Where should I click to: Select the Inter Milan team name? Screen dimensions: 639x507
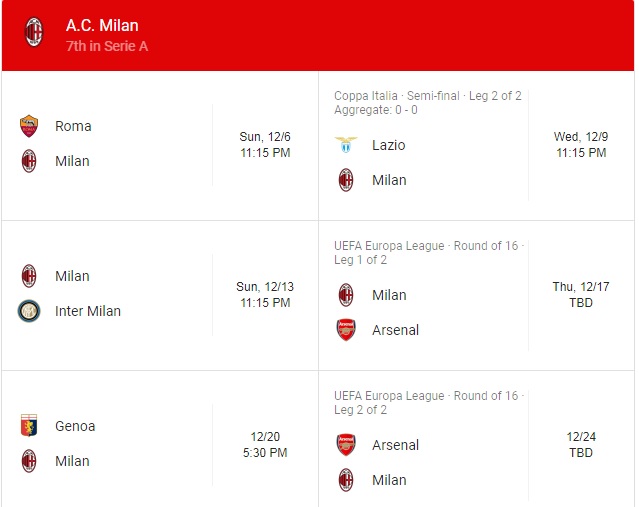88,311
